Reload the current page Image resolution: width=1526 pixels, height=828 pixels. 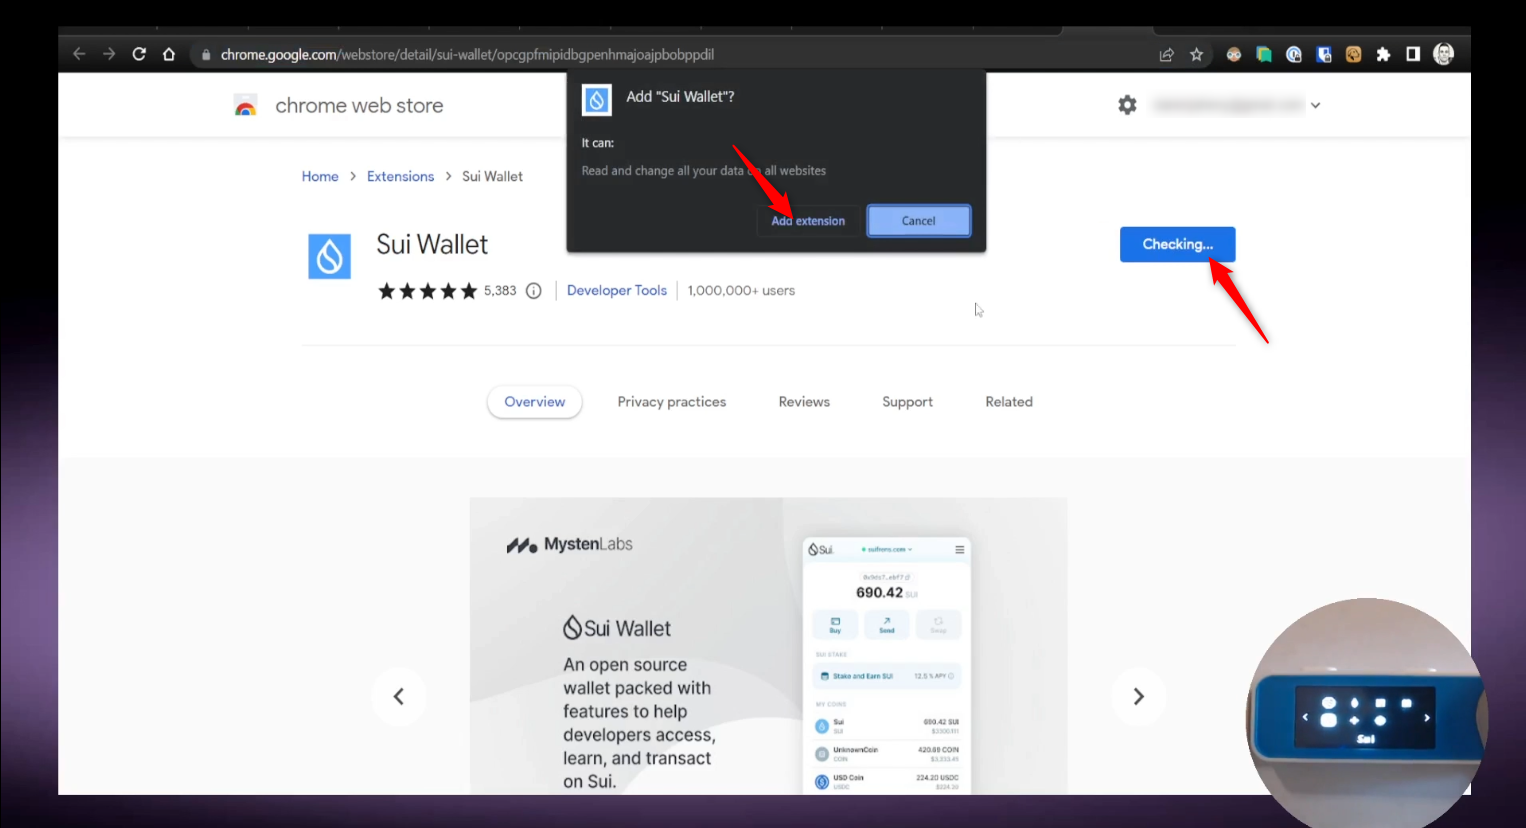(x=139, y=54)
